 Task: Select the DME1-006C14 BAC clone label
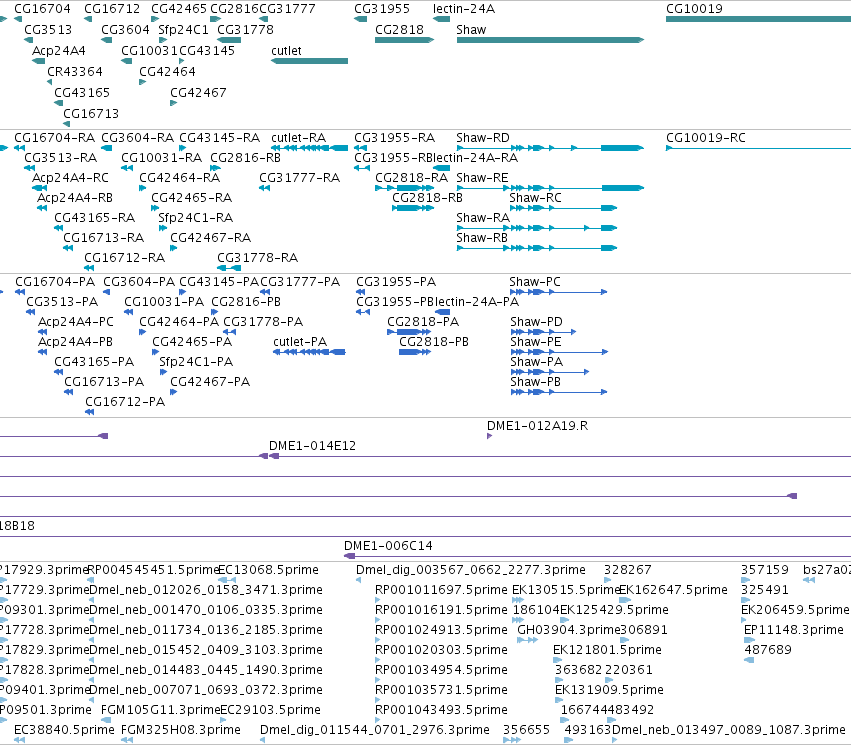389,546
